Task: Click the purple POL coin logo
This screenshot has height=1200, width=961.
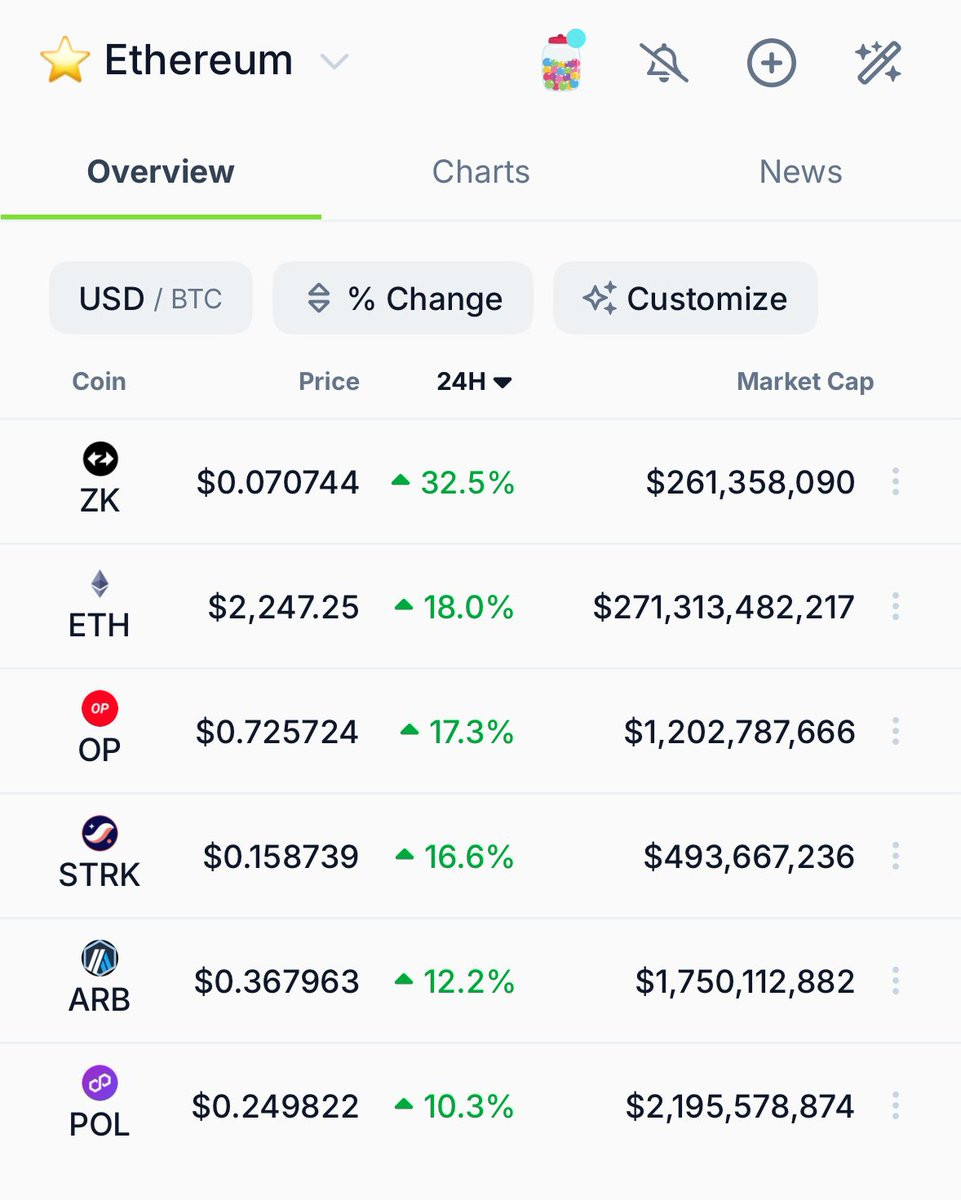Action: [x=100, y=1083]
